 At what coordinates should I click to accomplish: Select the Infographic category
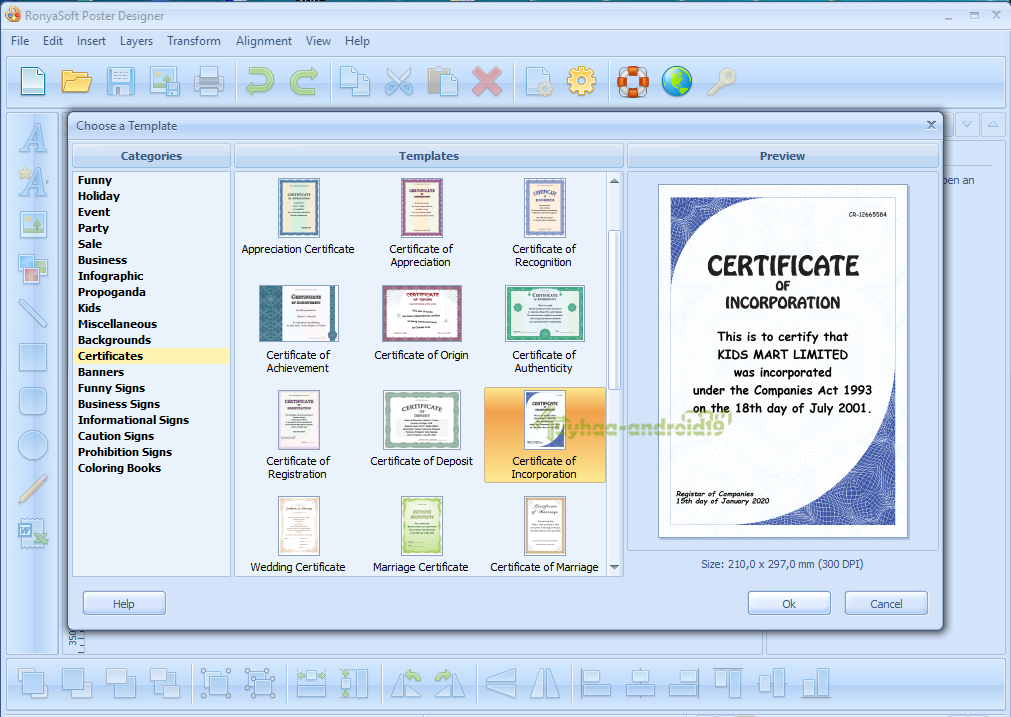(110, 276)
